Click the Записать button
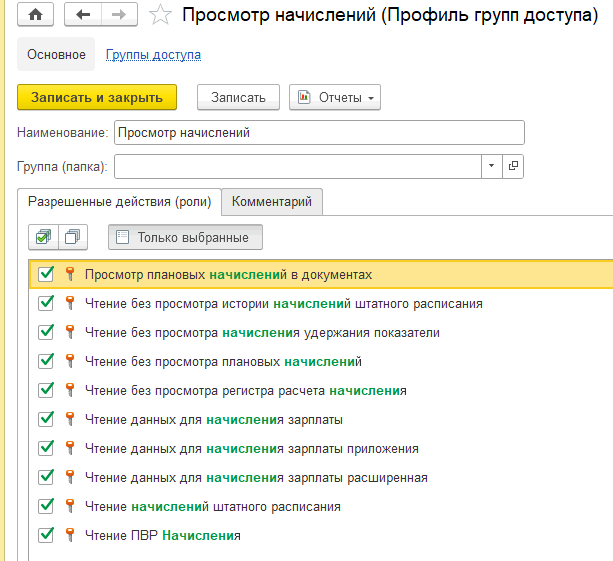This screenshot has width=613, height=561. click(238, 97)
